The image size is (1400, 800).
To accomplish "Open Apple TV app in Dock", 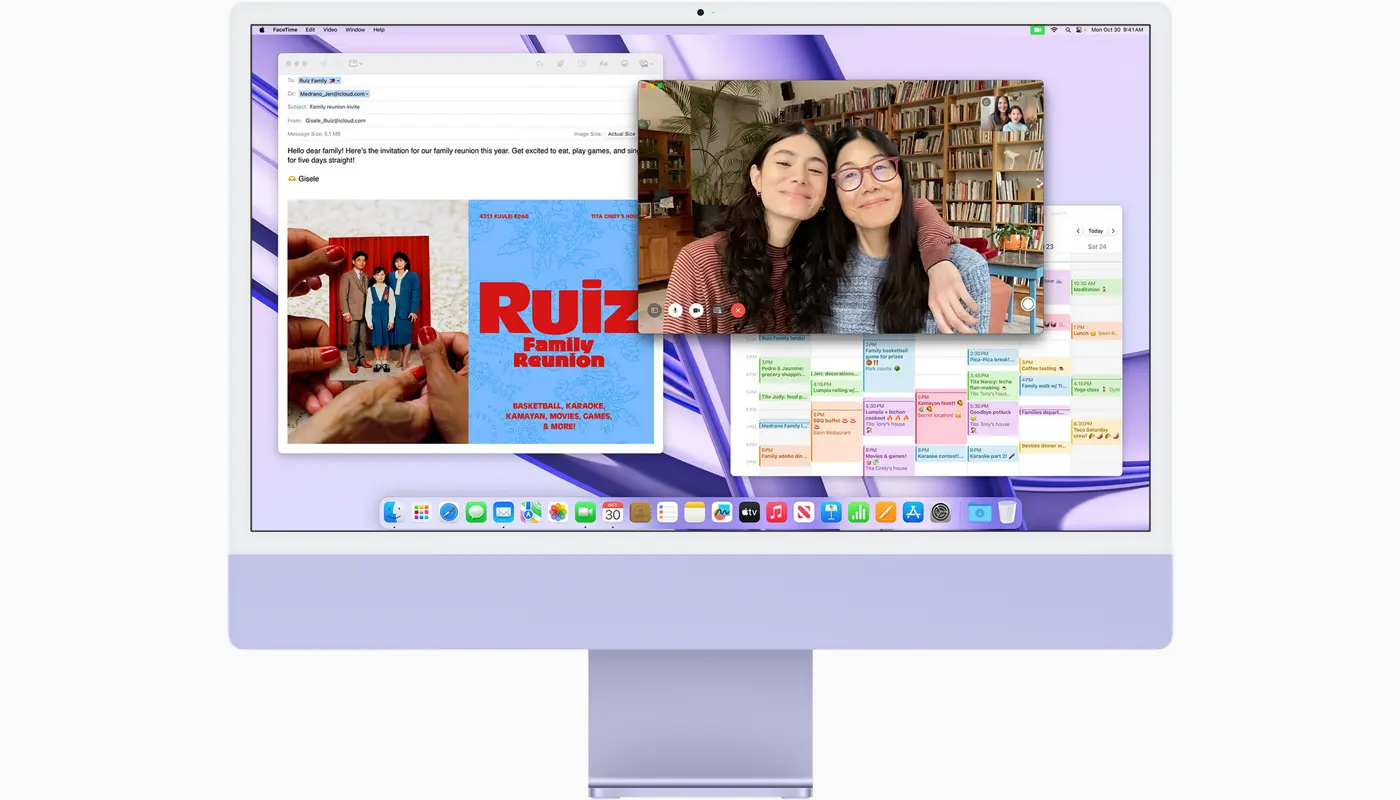I will pos(749,512).
